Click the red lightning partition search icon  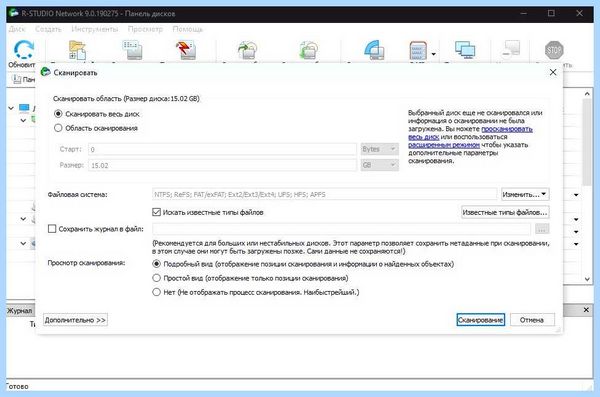click(186, 50)
